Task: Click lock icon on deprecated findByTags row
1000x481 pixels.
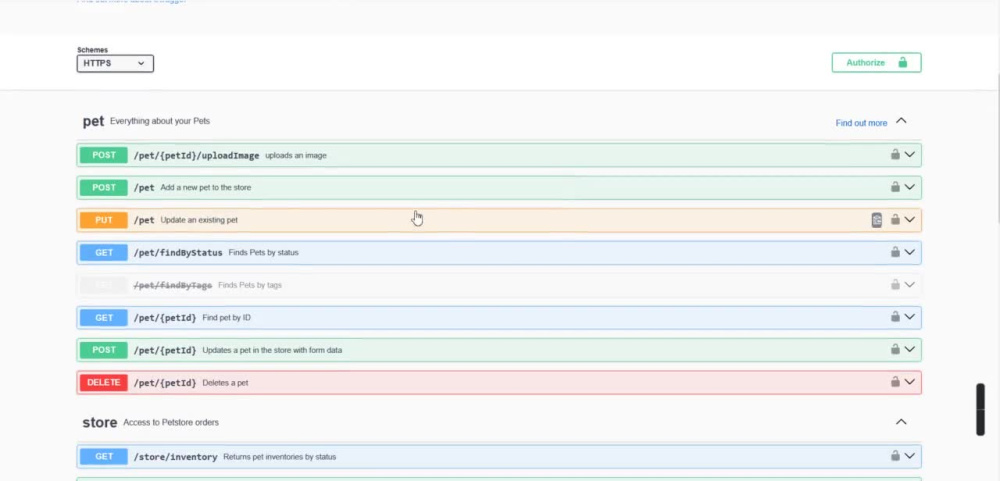Action: click(x=895, y=285)
